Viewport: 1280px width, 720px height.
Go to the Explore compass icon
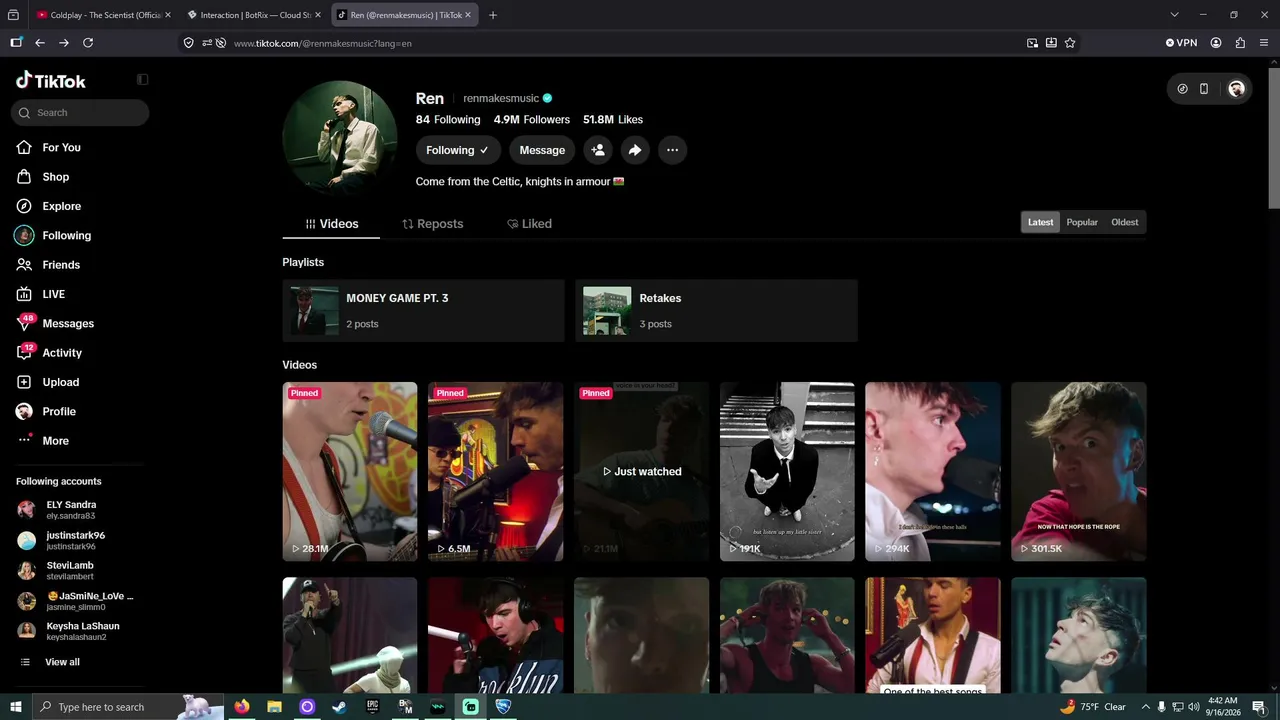[x=24, y=206]
